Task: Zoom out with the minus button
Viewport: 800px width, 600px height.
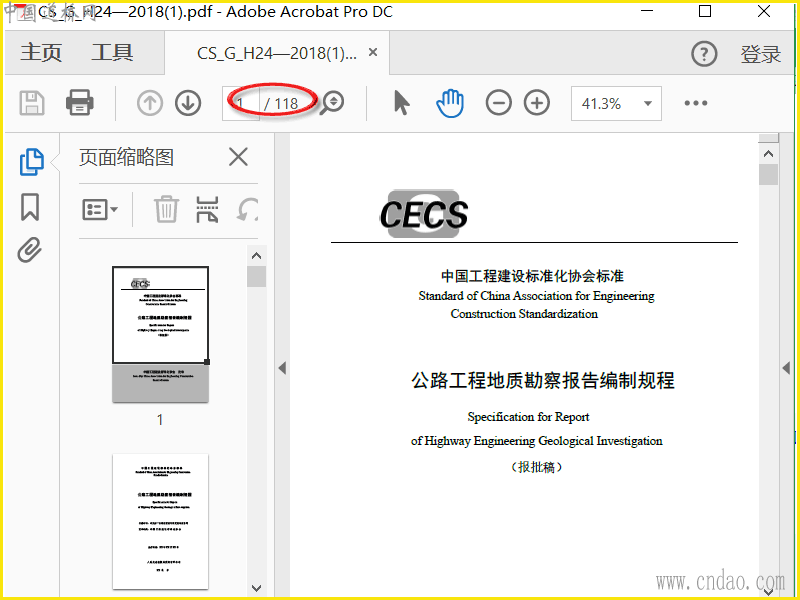Action: pyautogui.click(x=498, y=103)
